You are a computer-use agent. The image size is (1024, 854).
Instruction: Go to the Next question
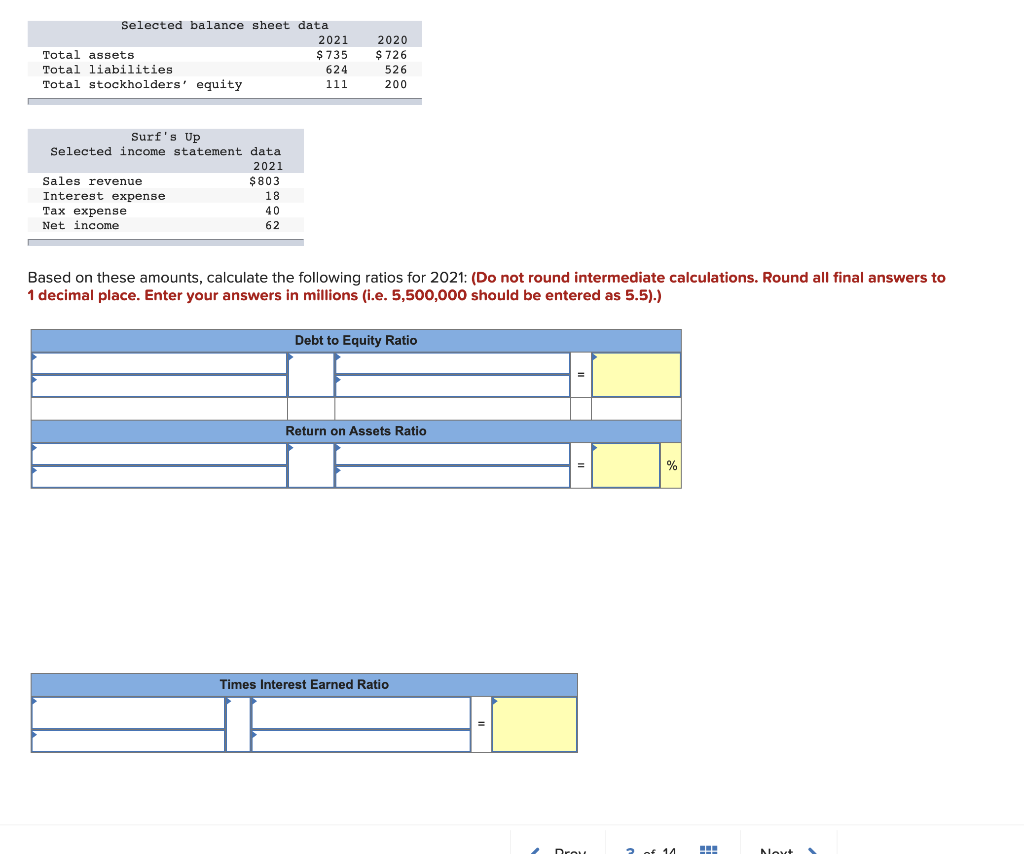pos(788,849)
